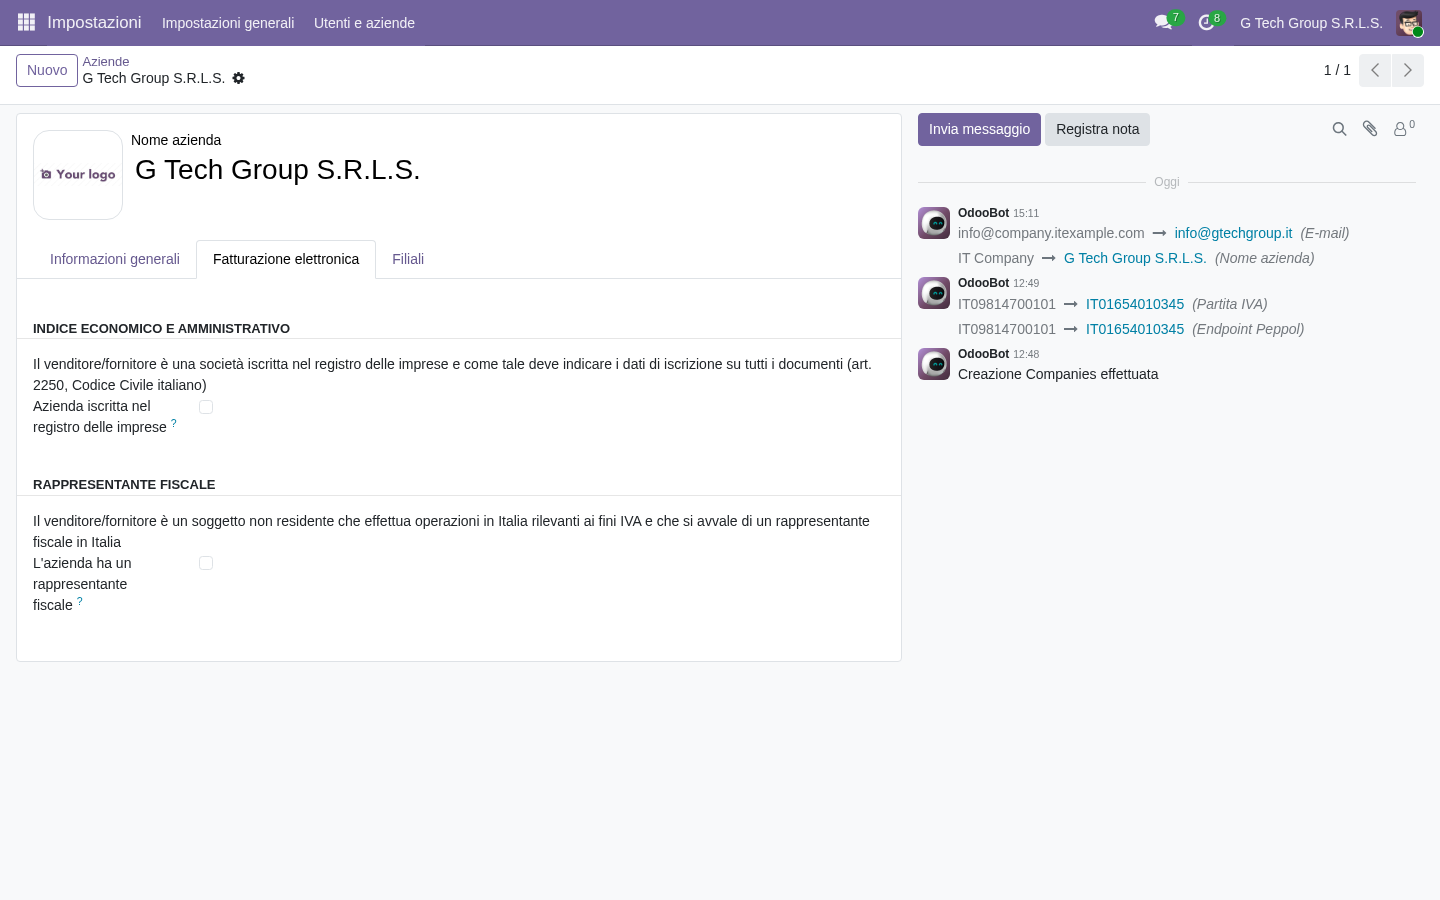Edit the company name field
The height and width of the screenshot is (900, 1440).
coord(508,170)
